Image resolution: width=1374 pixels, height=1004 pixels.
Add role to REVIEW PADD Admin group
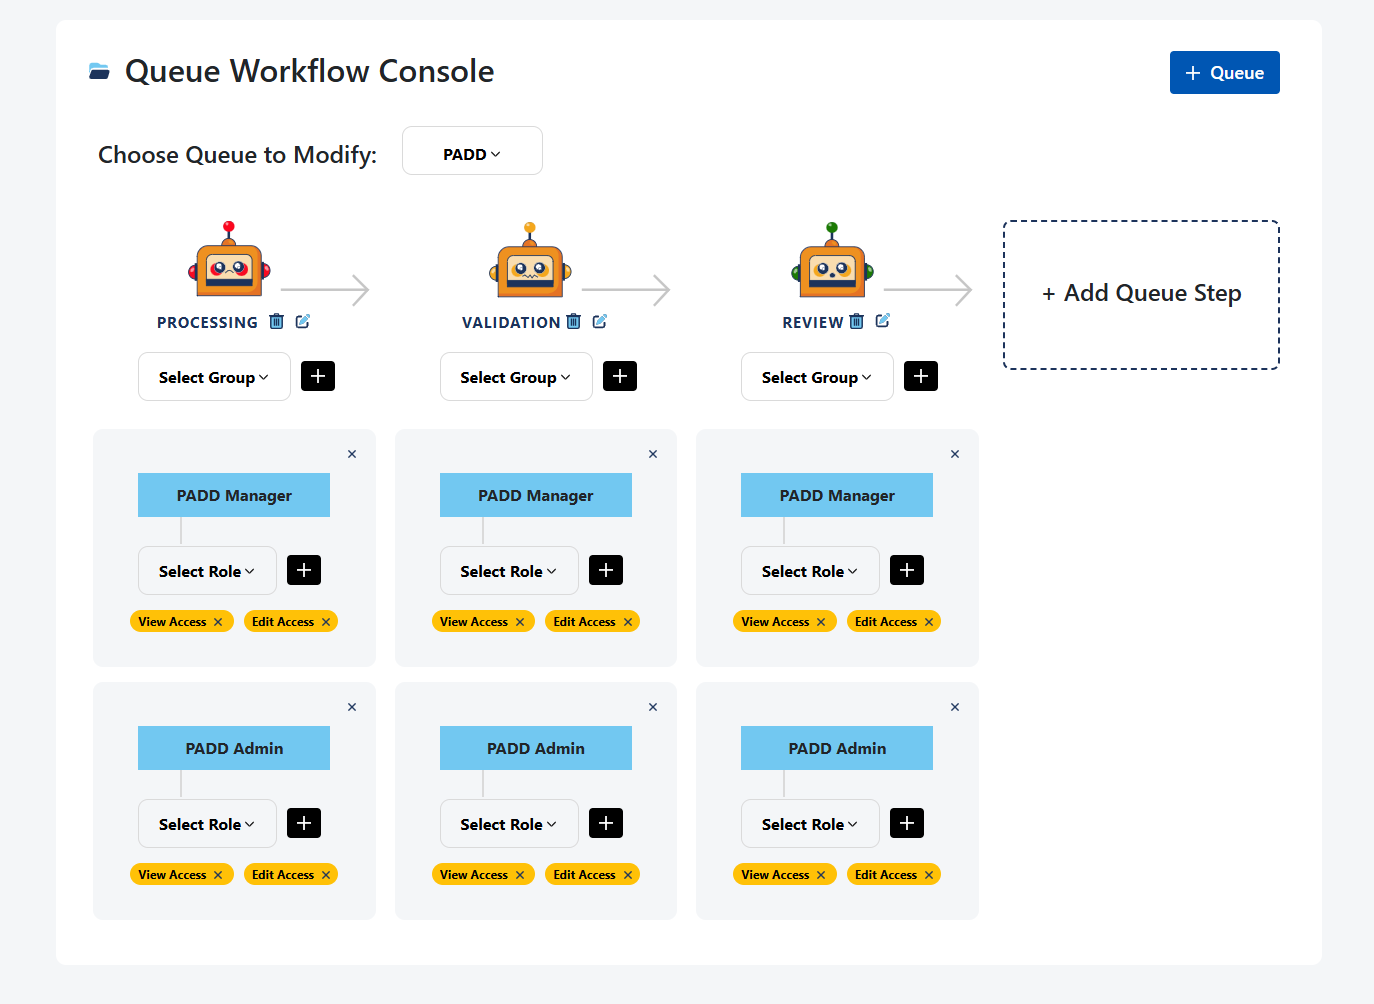click(907, 823)
